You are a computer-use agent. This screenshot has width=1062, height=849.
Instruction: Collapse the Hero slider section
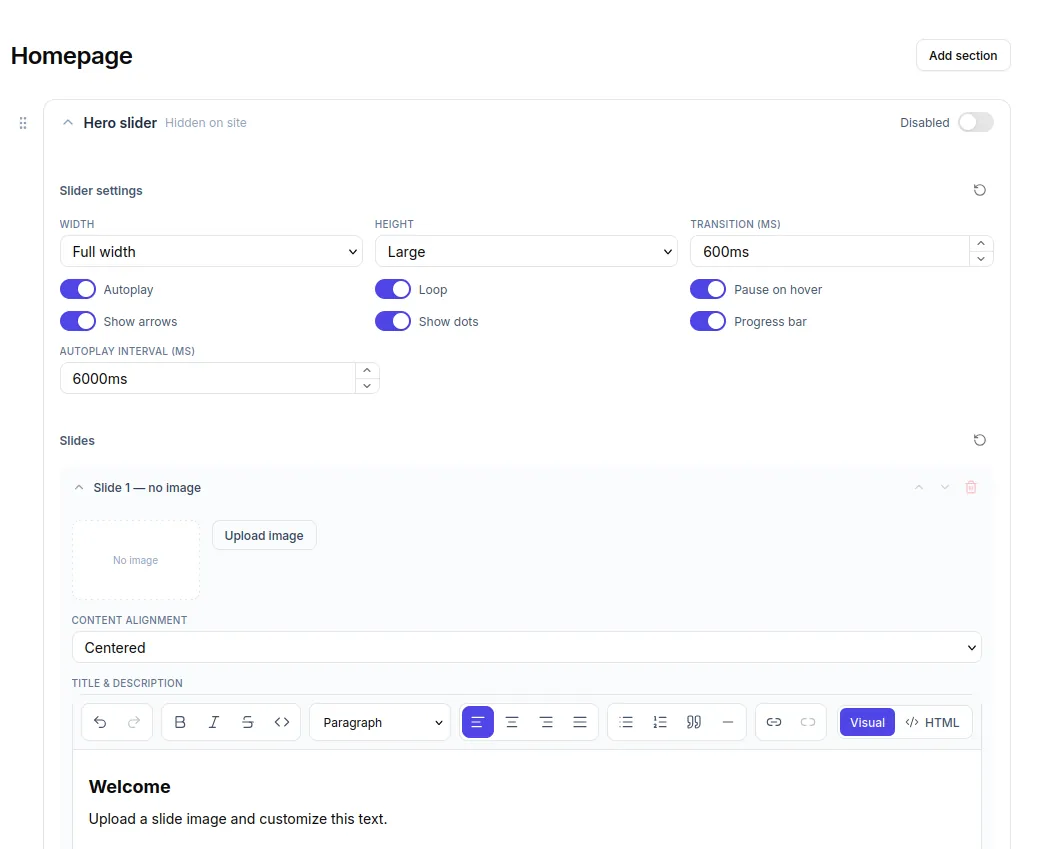click(x=68, y=123)
